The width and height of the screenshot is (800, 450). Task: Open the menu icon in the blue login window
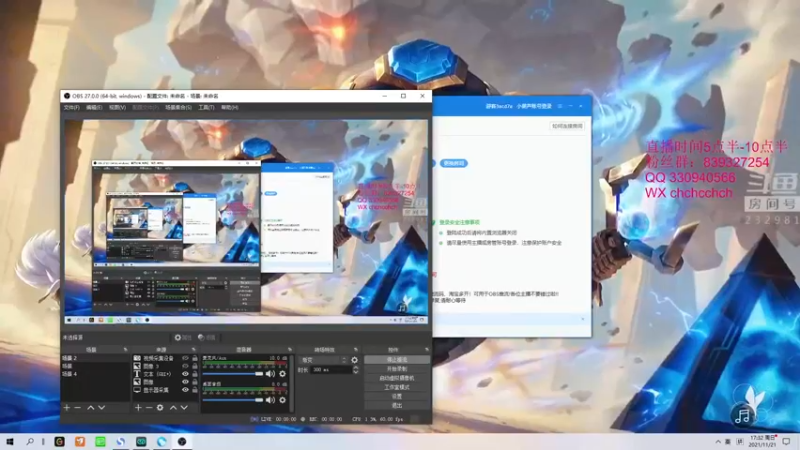560,106
